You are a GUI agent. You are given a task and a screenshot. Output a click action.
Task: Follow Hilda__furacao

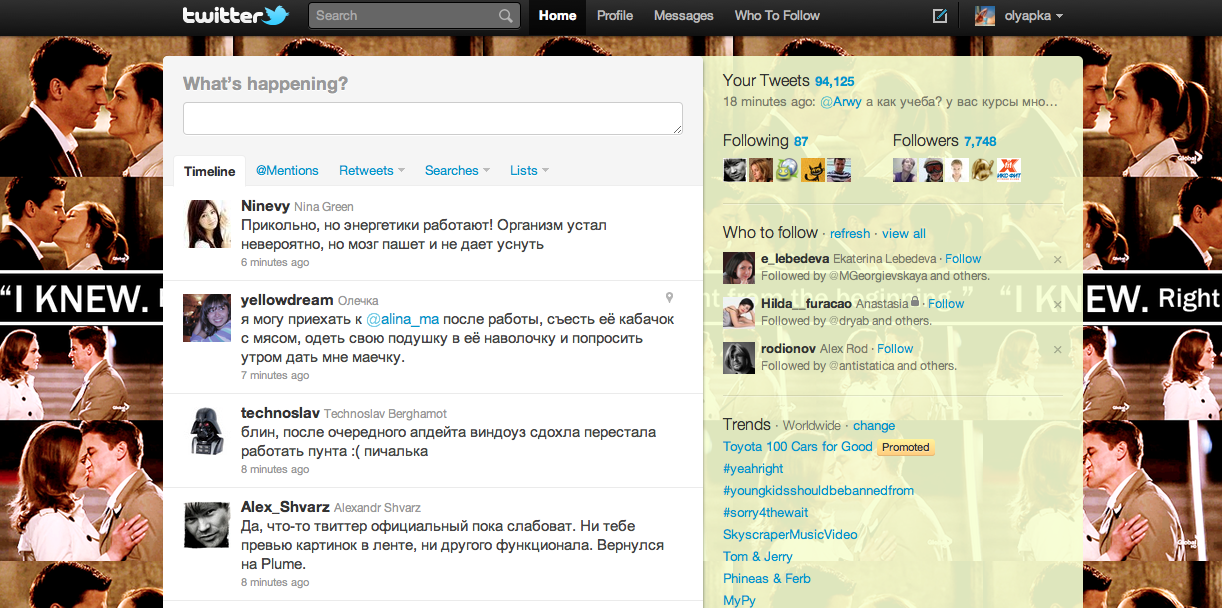pos(946,304)
